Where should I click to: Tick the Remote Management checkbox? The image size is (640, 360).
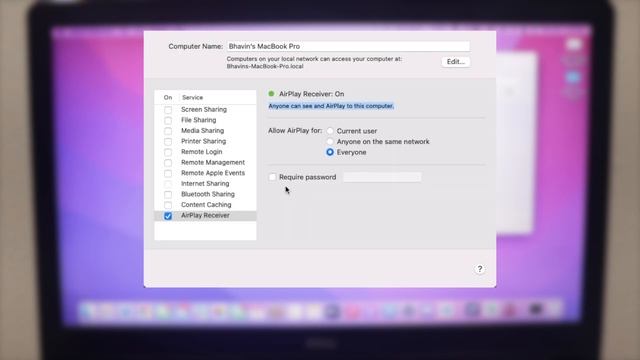(168, 163)
